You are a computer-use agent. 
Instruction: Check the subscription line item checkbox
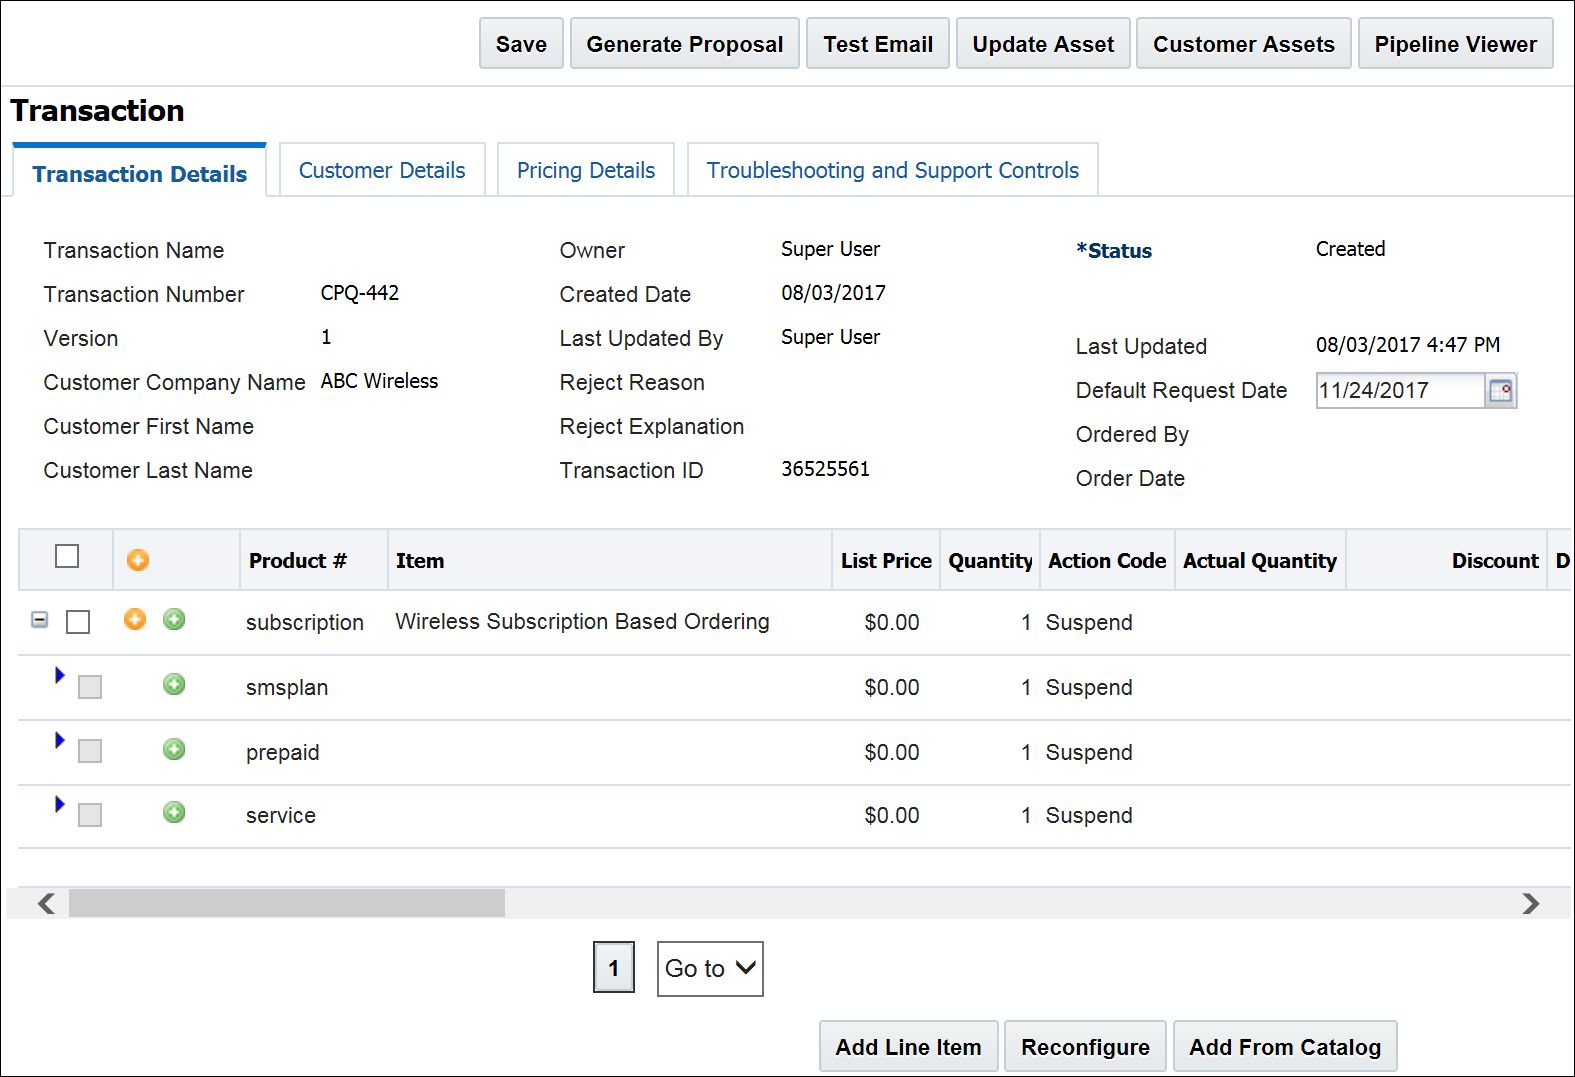pos(78,622)
